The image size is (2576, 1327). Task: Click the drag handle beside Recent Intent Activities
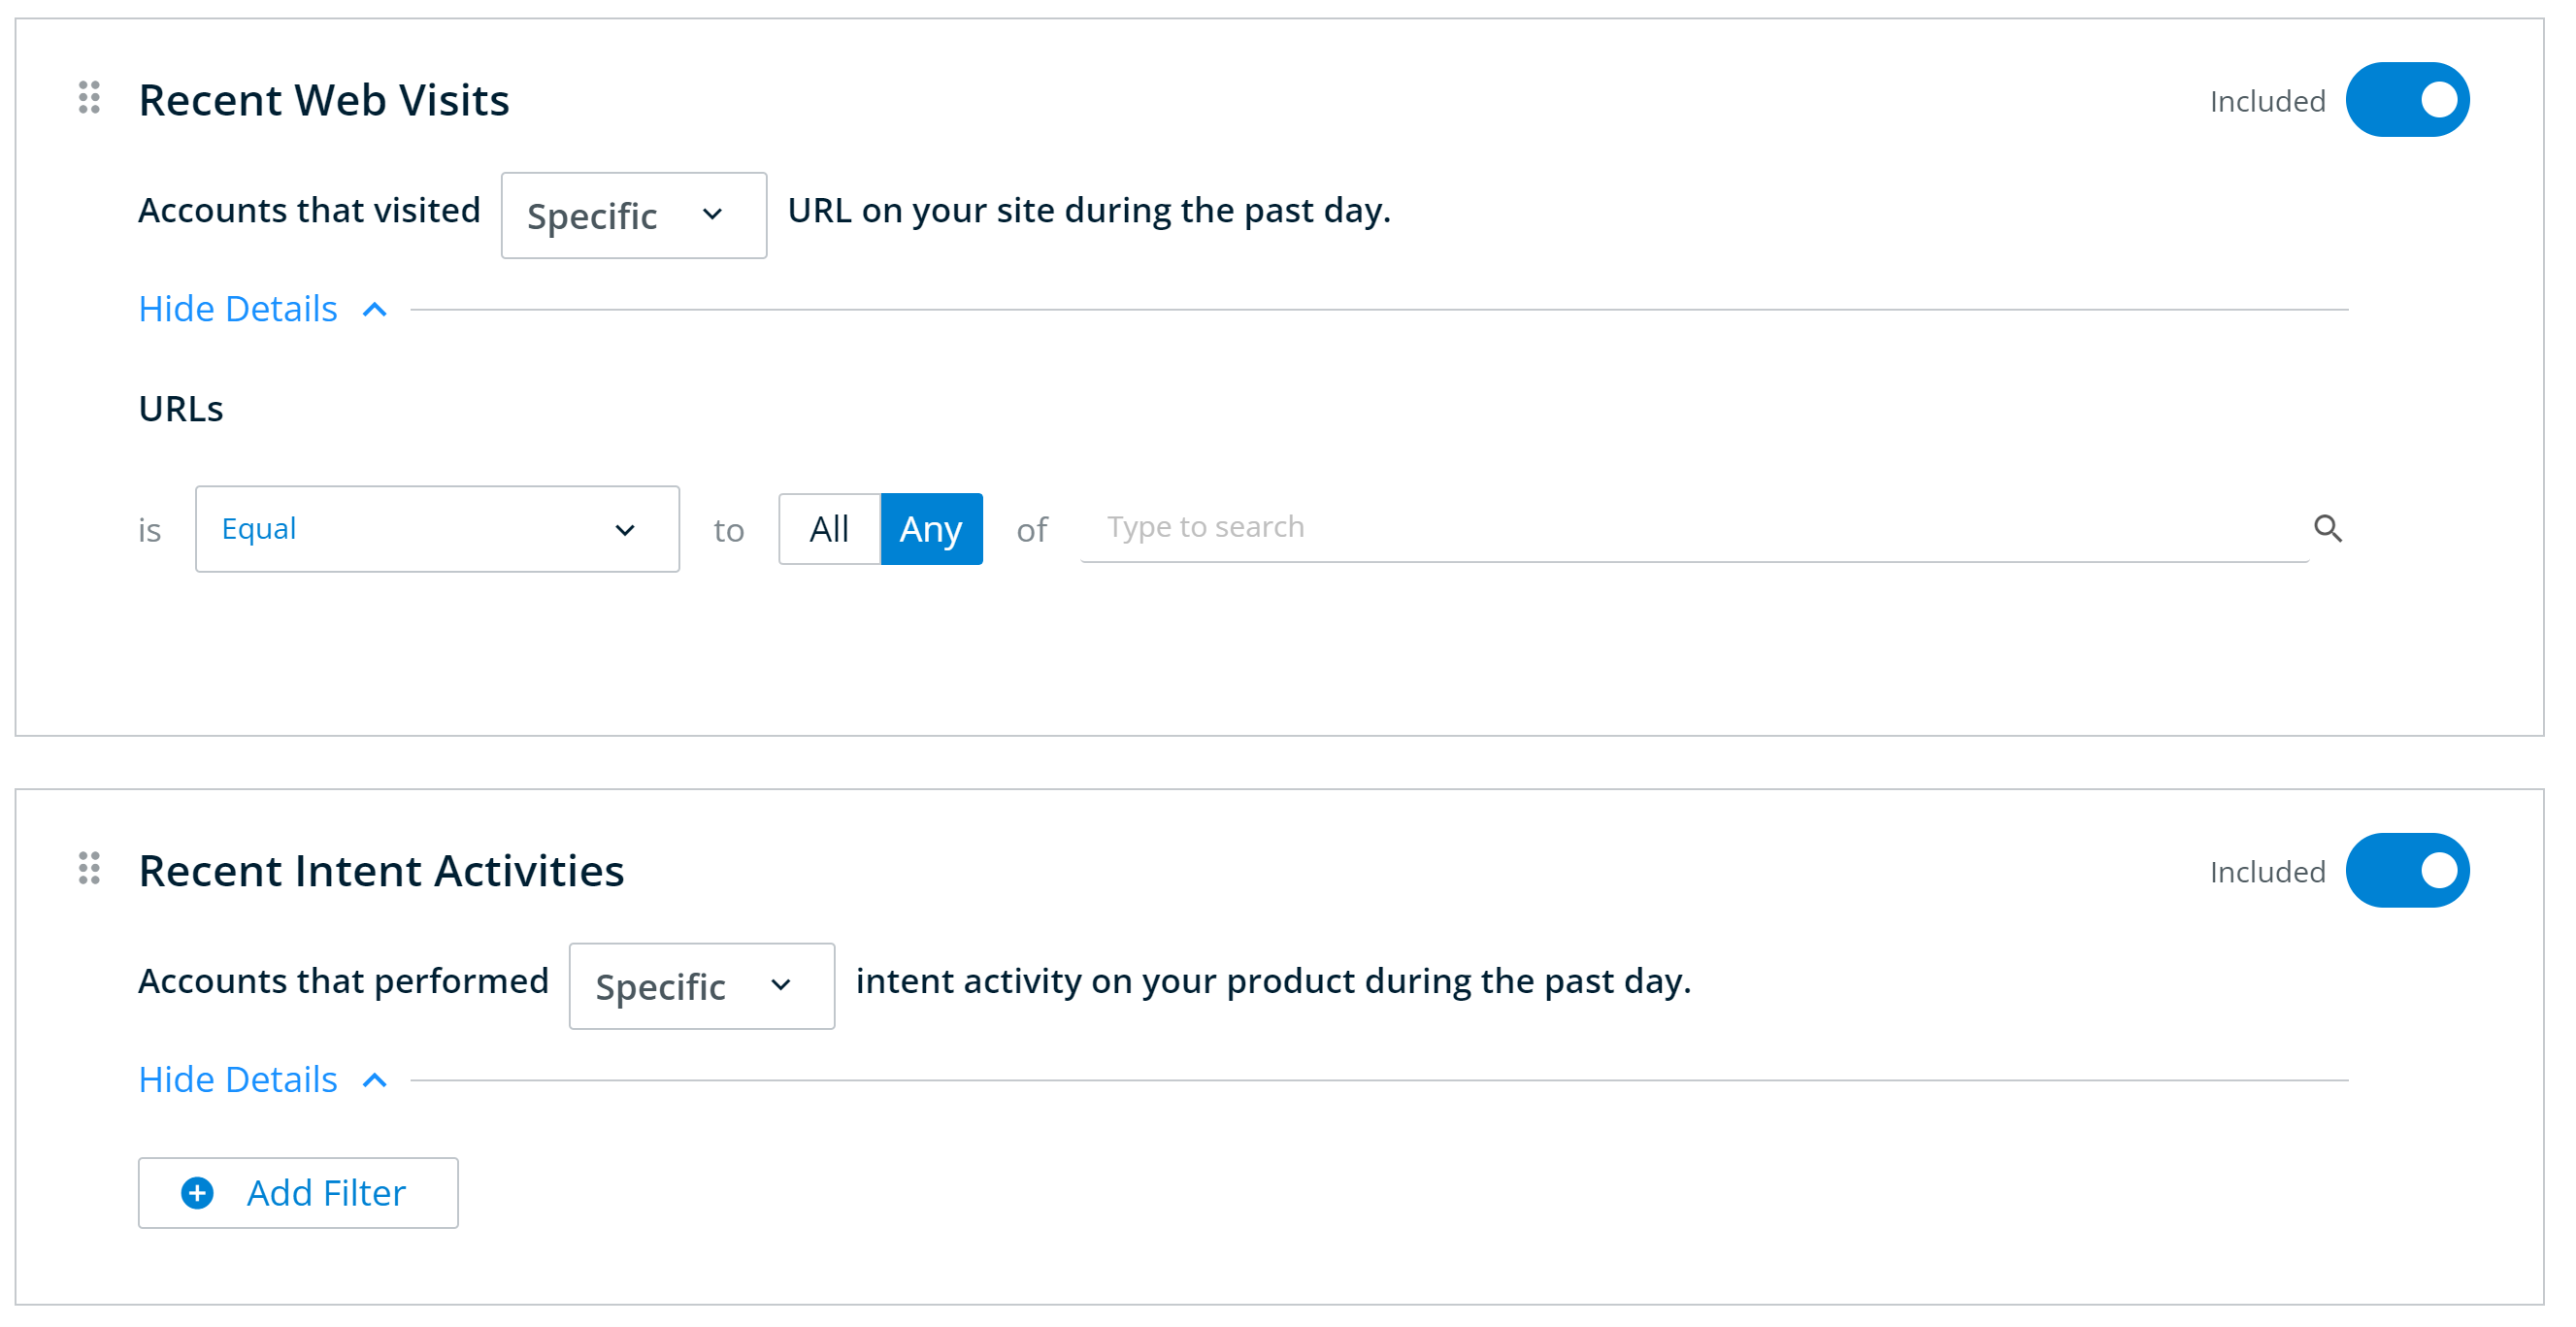tap(89, 868)
